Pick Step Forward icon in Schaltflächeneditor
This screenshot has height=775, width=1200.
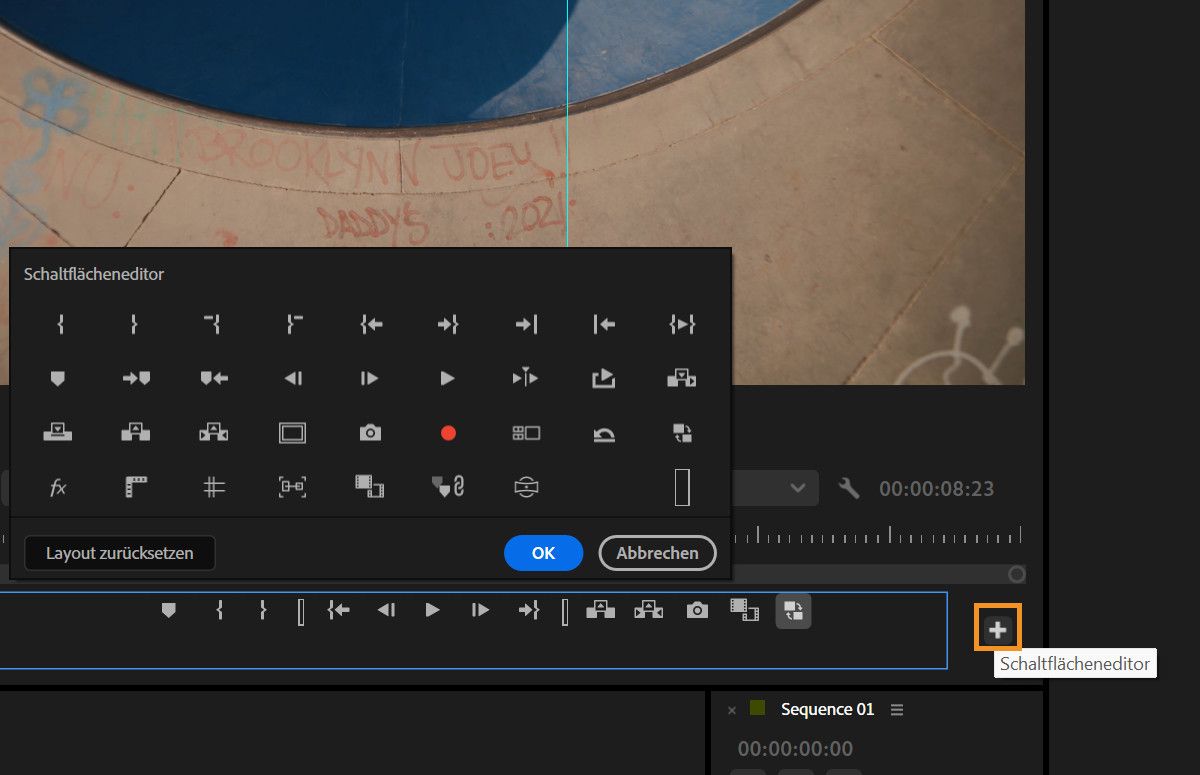point(370,378)
